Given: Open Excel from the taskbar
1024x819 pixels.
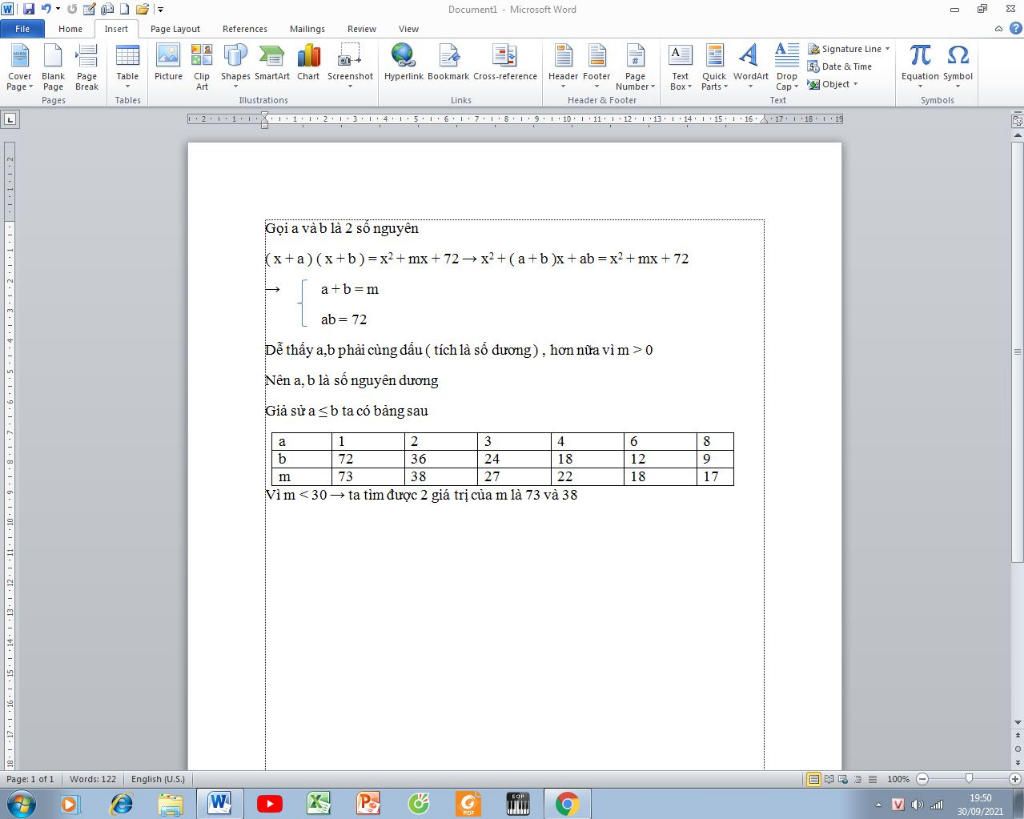Looking at the screenshot, I should 319,803.
